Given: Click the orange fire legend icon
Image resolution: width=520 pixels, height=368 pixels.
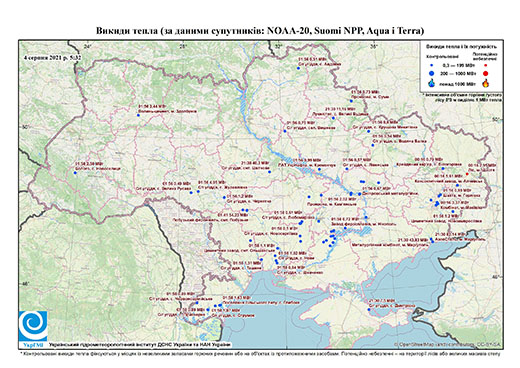Looking at the screenshot, I should coord(485,83).
